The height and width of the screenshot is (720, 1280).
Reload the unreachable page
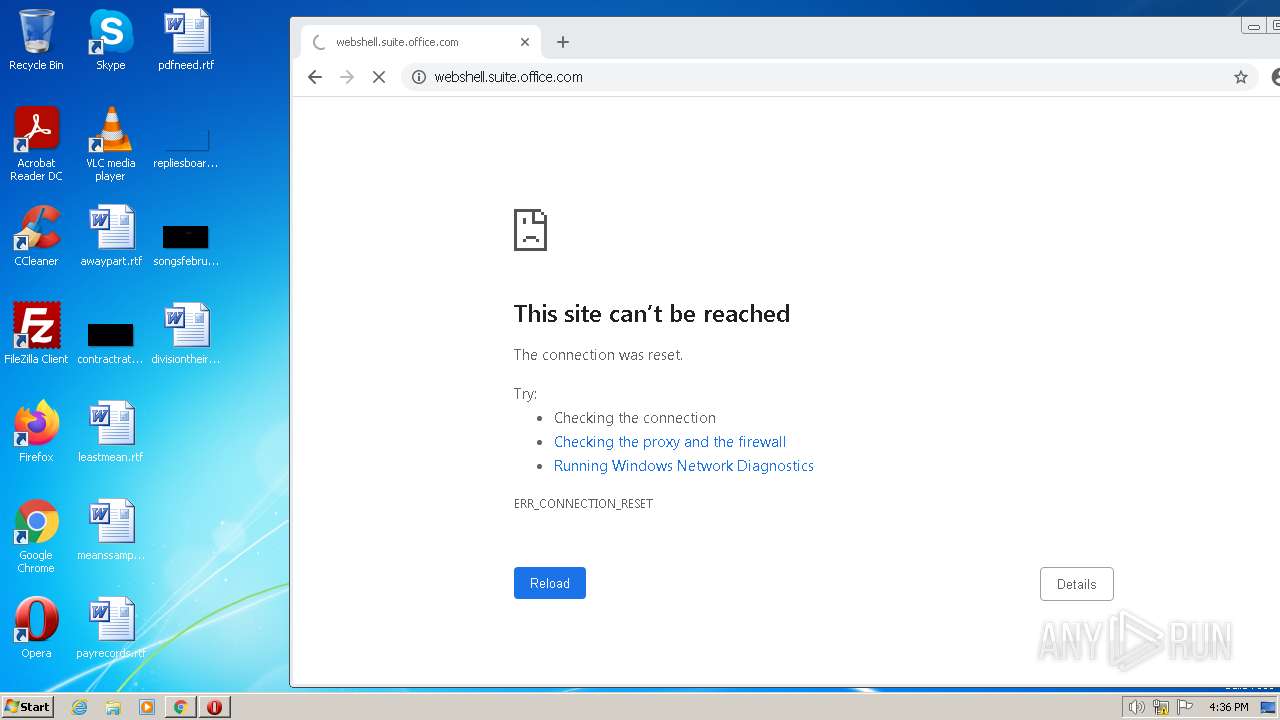[x=550, y=583]
